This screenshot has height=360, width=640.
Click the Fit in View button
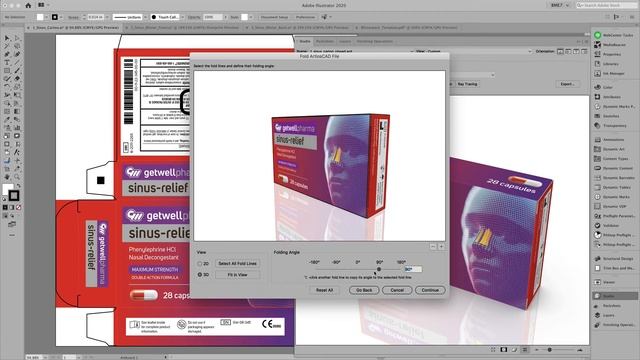pyautogui.click(x=238, y=275)
